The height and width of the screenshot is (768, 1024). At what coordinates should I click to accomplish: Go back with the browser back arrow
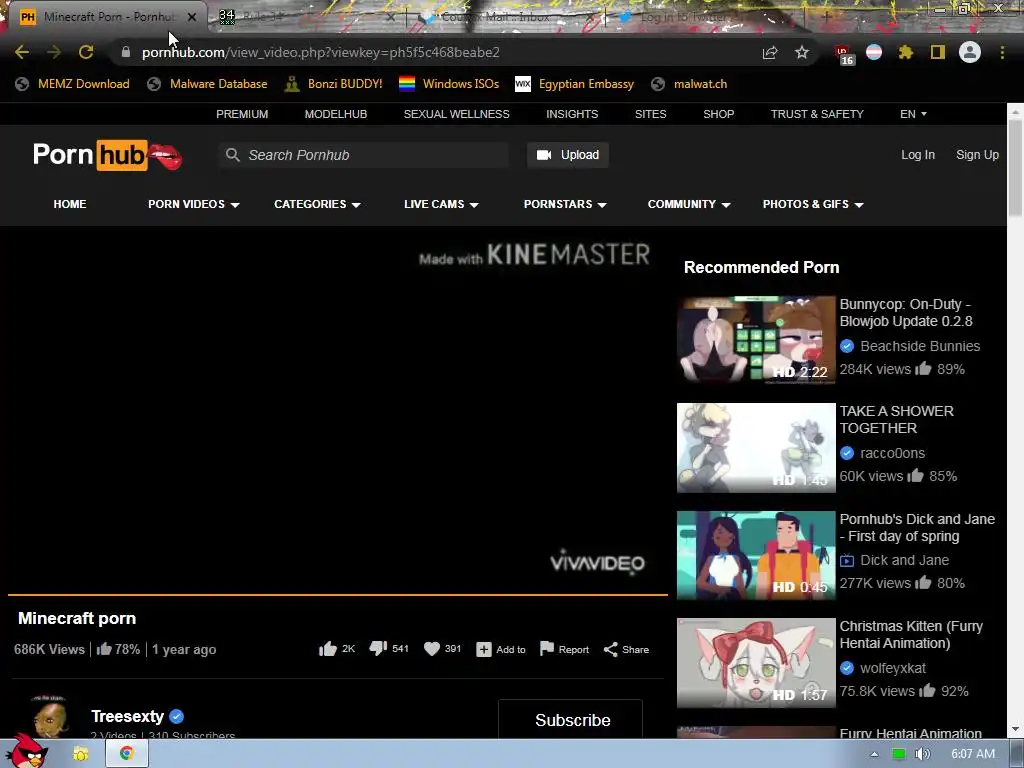(22, 52)
